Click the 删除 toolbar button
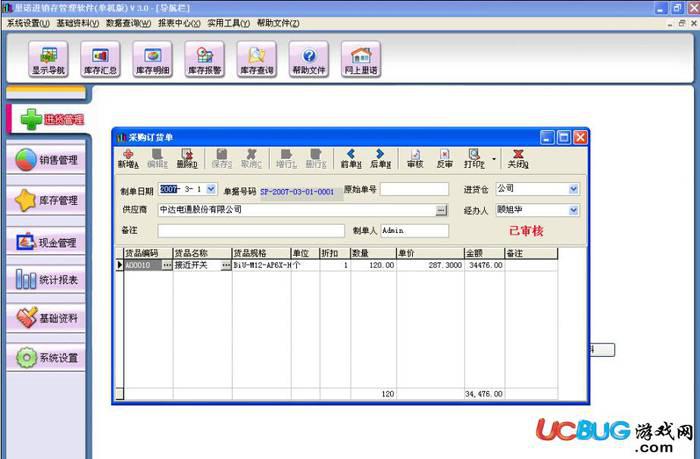This screenshot has height=459, width=700. point(187,159)
